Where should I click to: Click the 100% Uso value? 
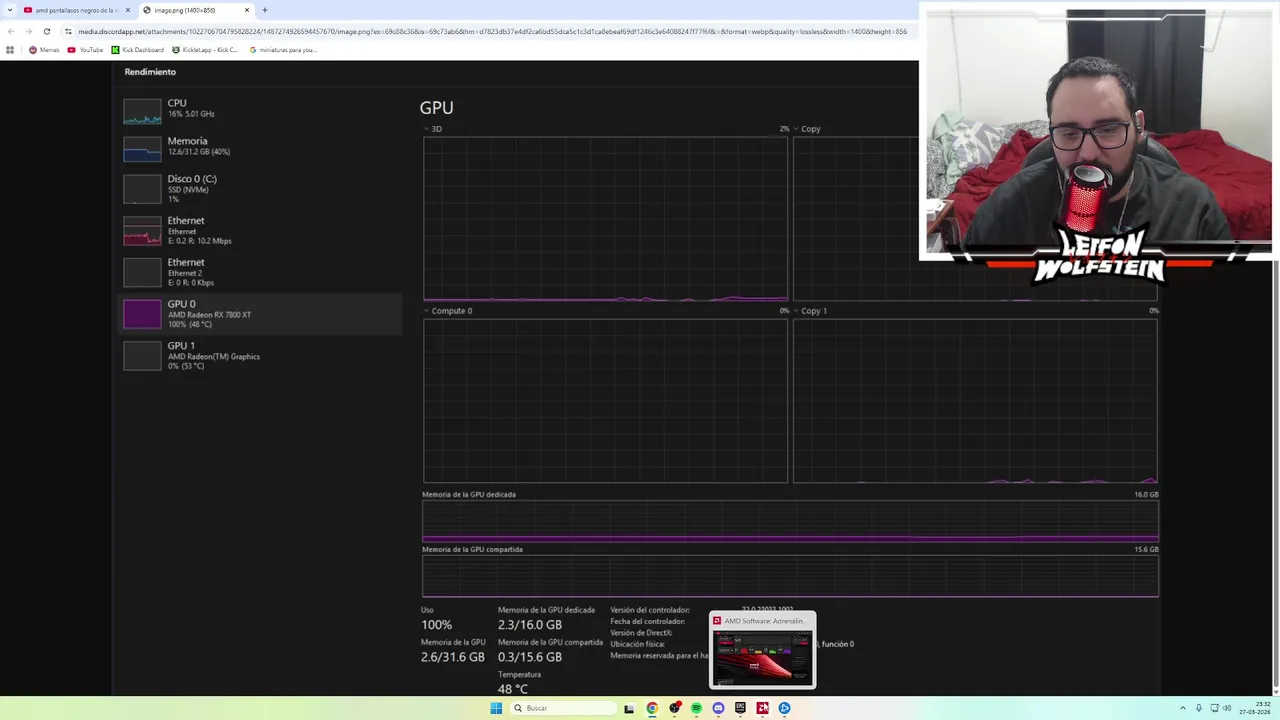pos(436,625)
